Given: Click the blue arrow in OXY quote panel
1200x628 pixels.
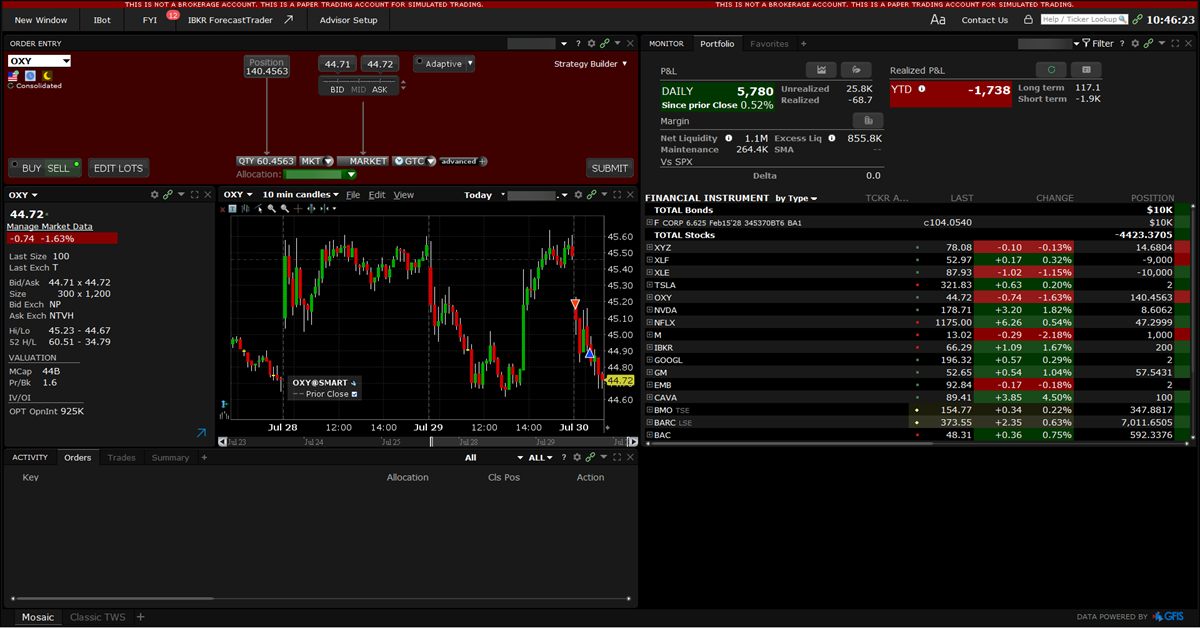Looking at the screenshot, I should coord(201,433).
